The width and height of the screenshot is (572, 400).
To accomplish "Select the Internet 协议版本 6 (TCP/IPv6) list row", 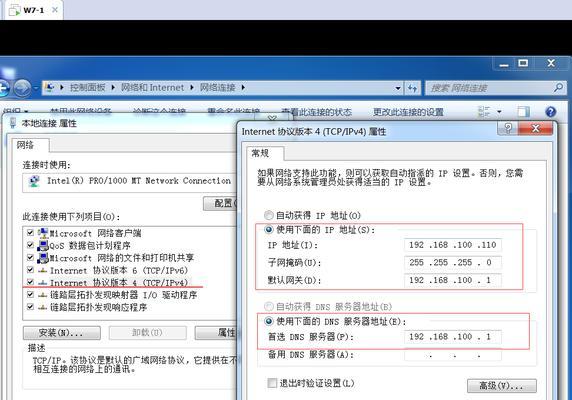I will 131,270.
